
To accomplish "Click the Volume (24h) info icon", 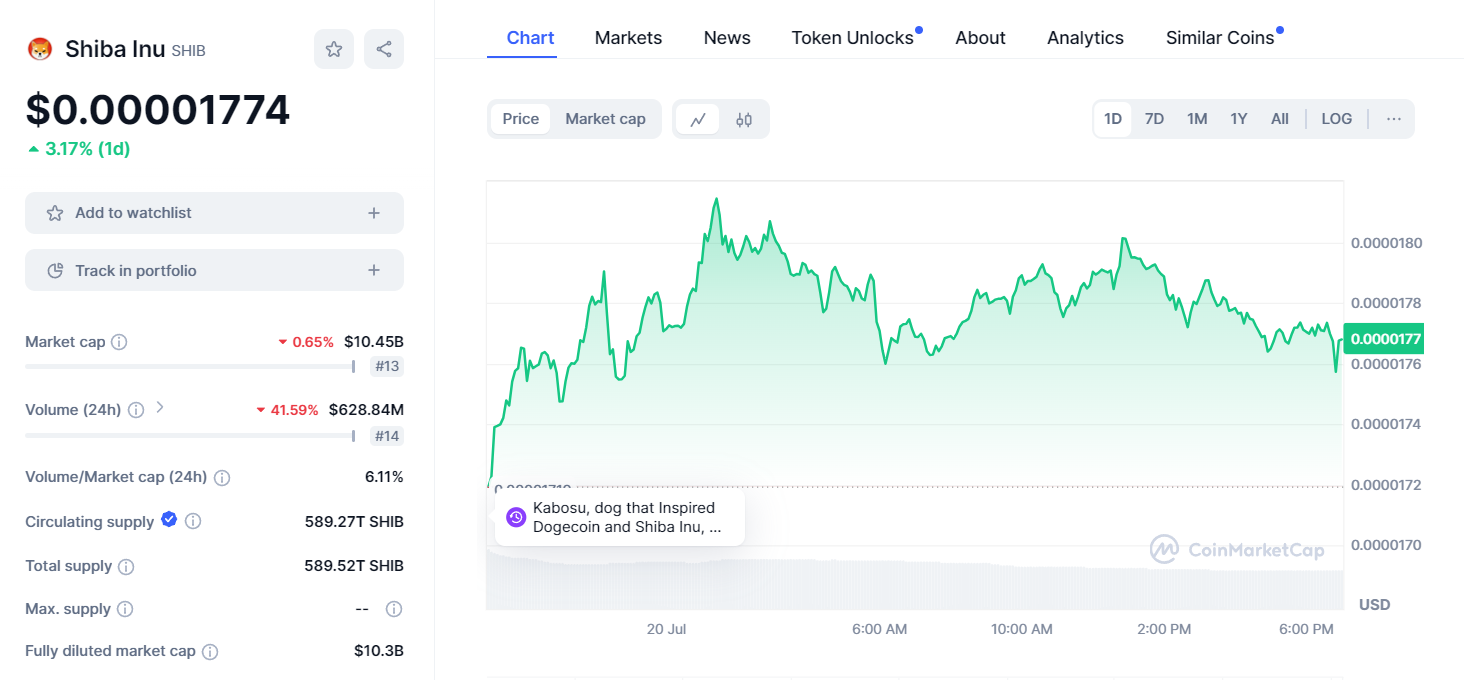I will pyautogui.click(x=136, y=410).
